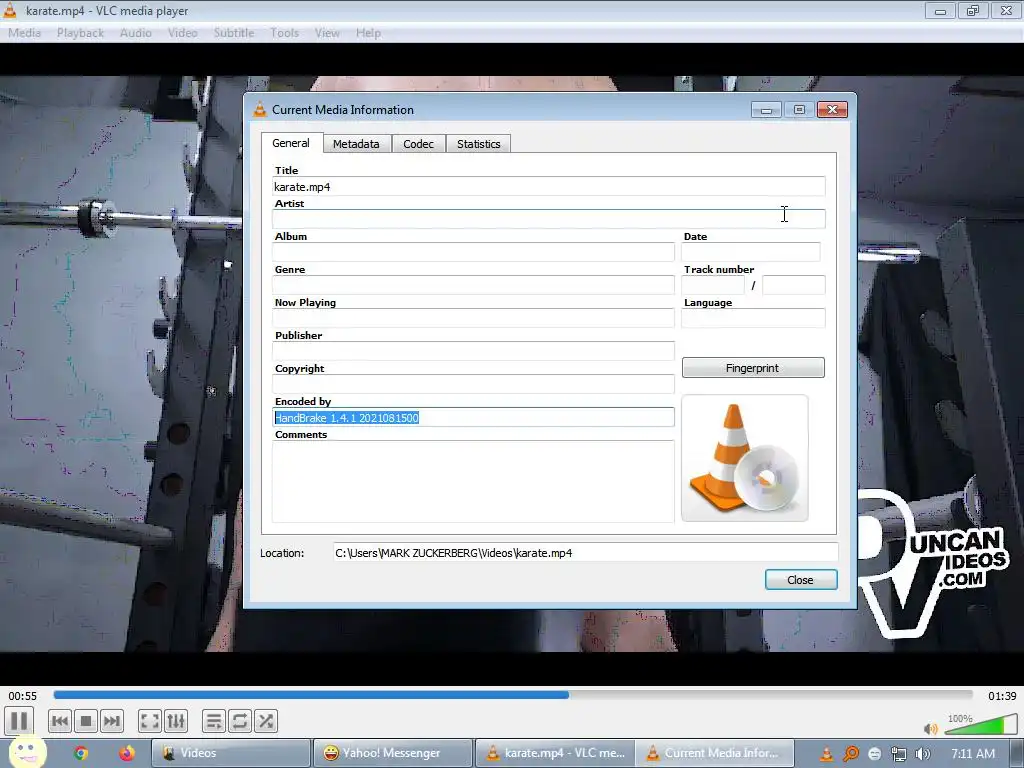1024x768 pixels.
Task: Click in the Date field
Action: 751,252
